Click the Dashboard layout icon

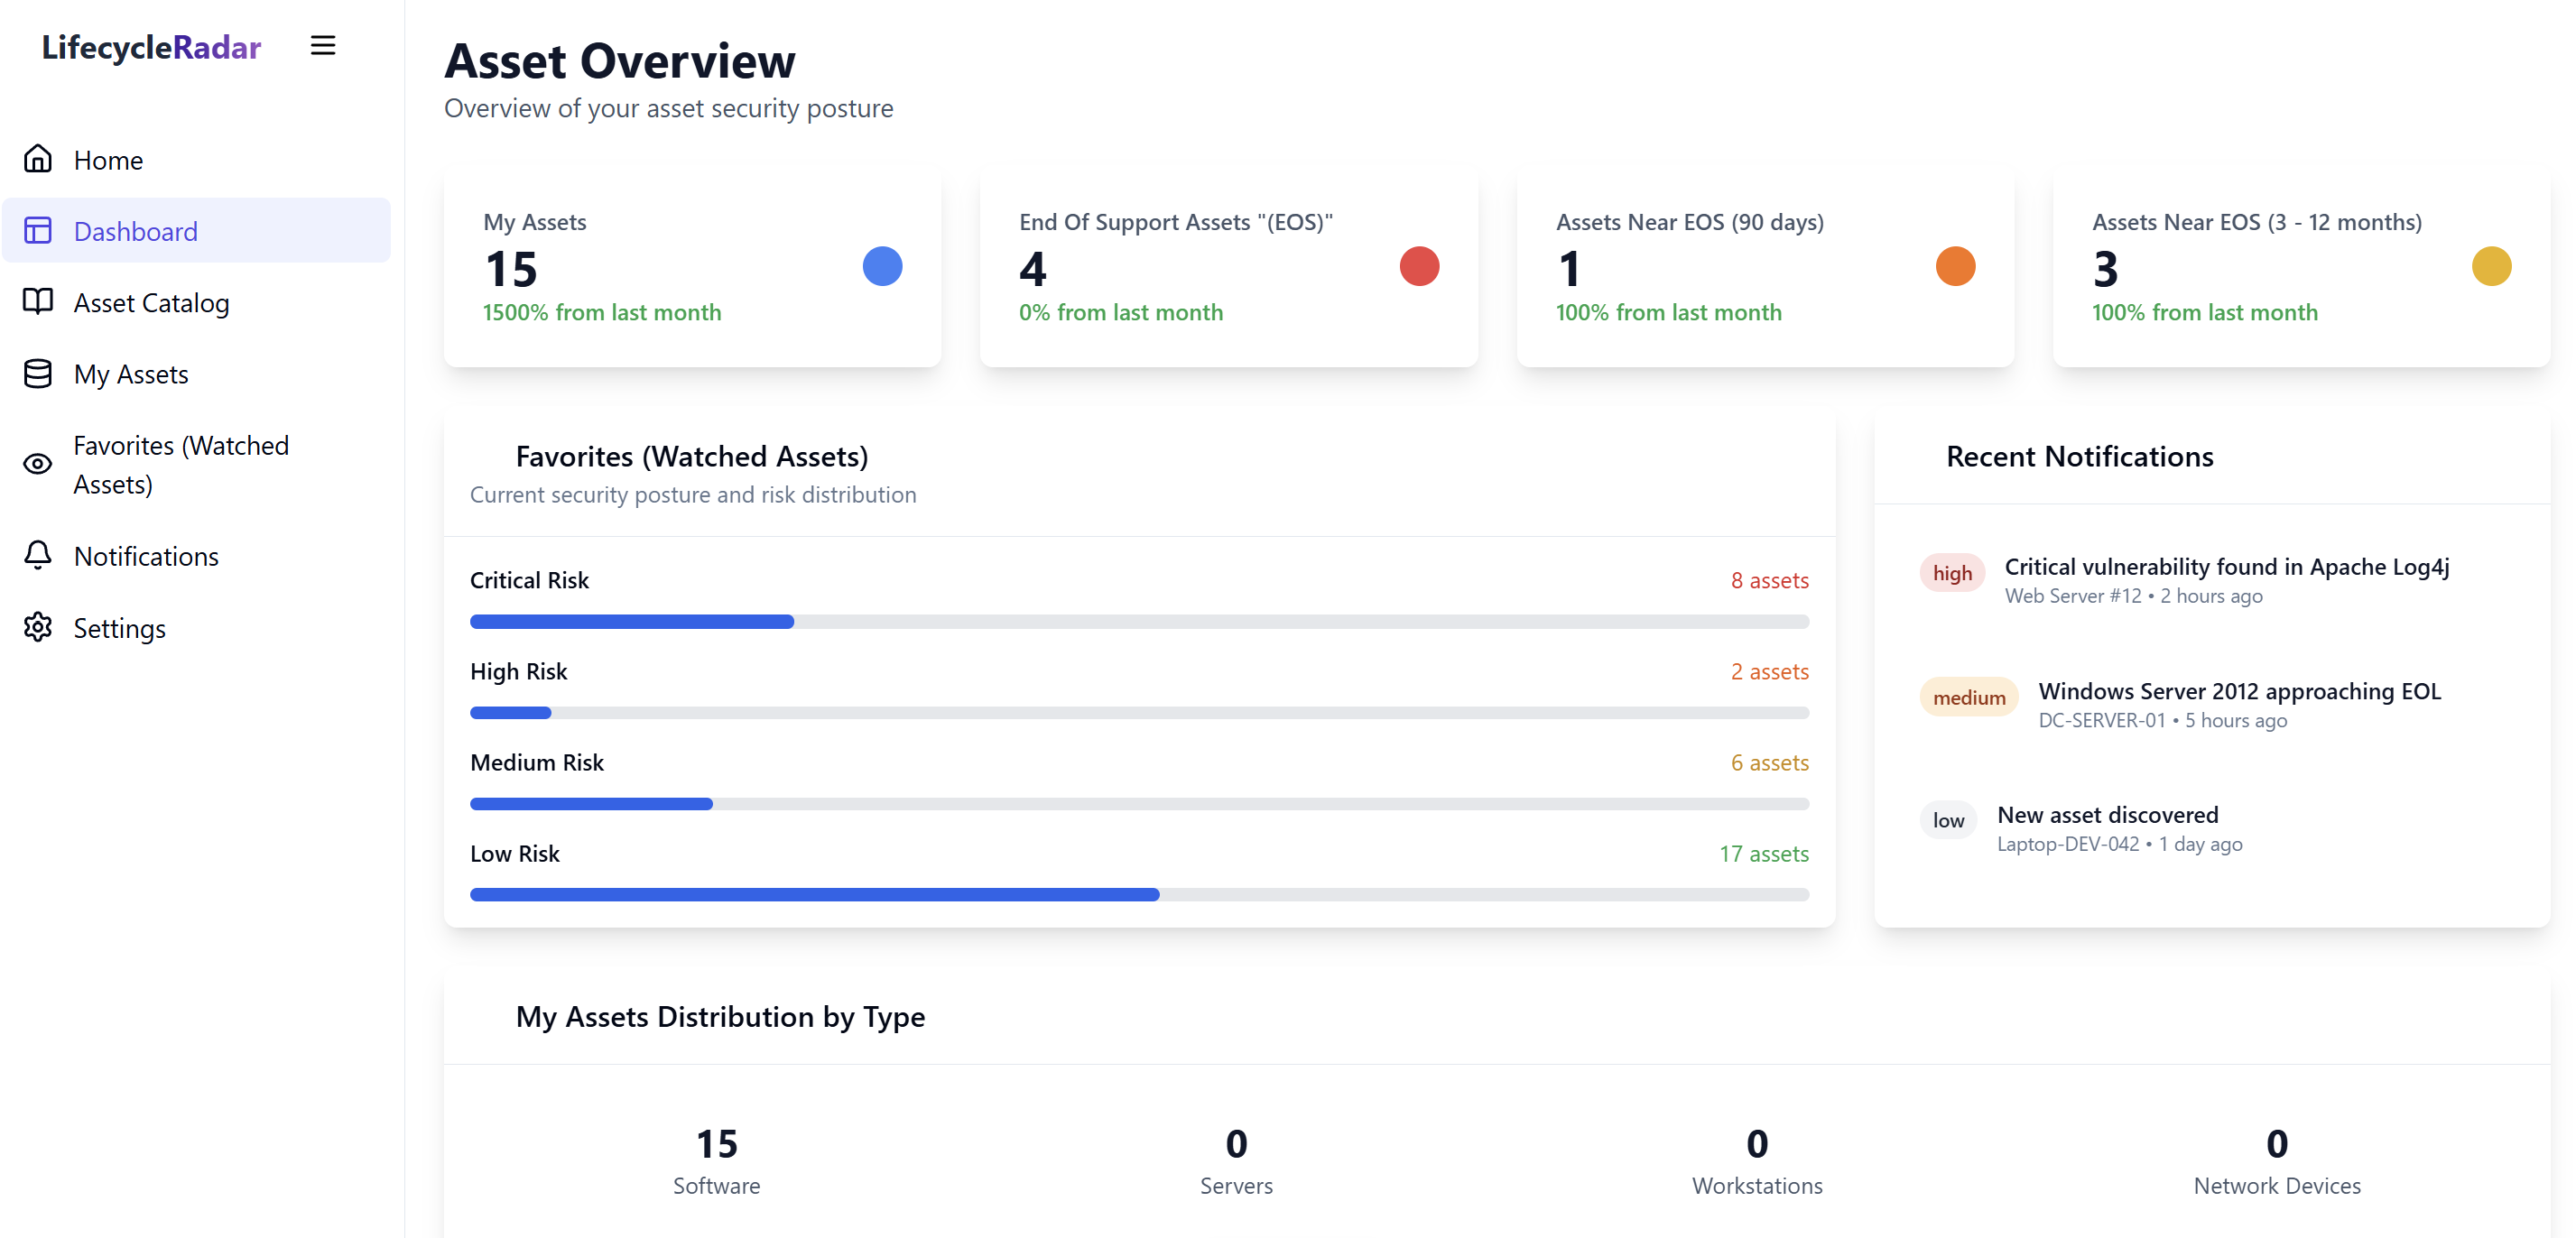38,231
